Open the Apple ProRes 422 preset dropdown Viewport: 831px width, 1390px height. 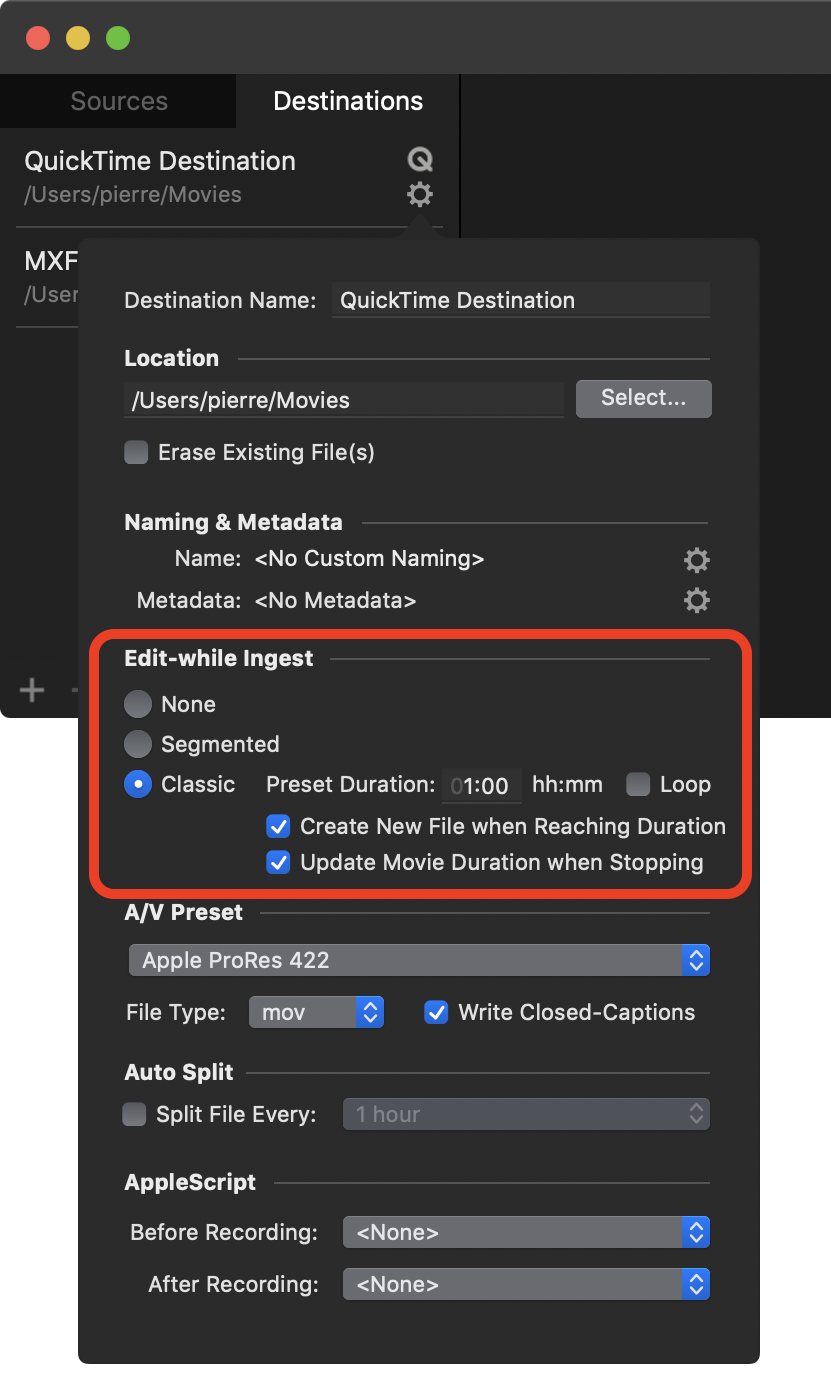[419, 960]
